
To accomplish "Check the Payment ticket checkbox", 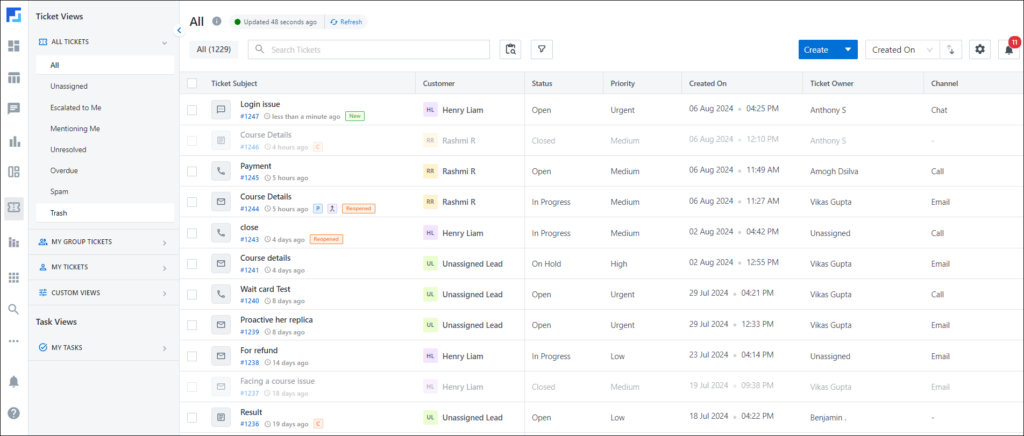I will [192, 172].
